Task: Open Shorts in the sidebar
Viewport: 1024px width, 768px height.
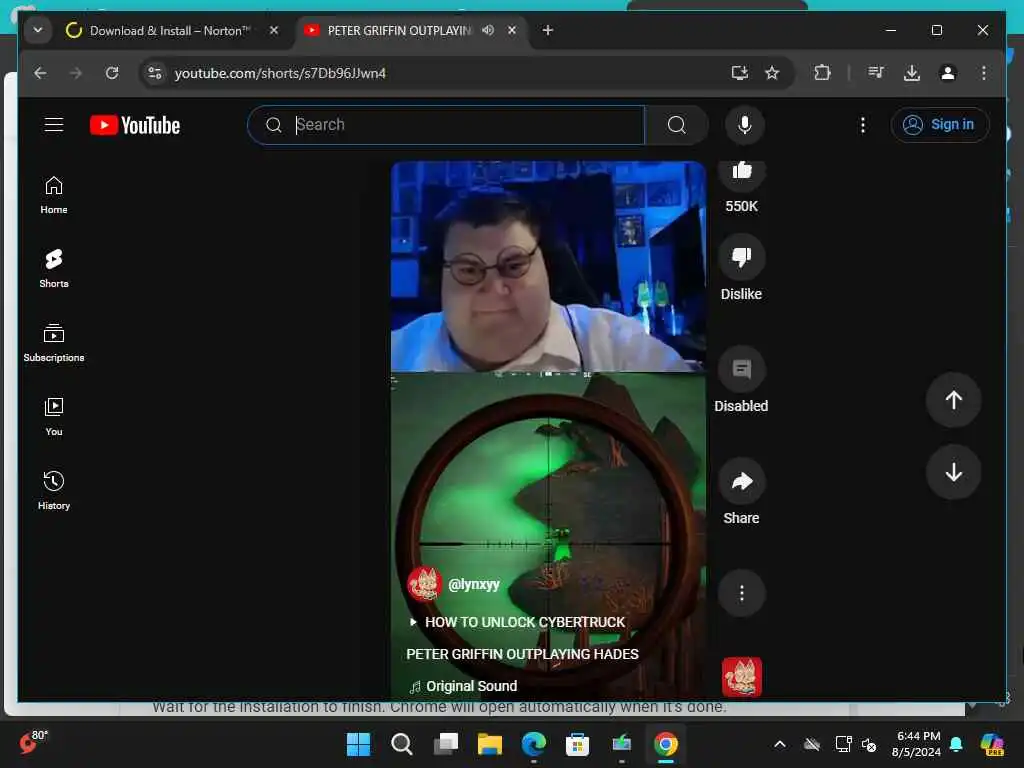Action: point(54,268)
